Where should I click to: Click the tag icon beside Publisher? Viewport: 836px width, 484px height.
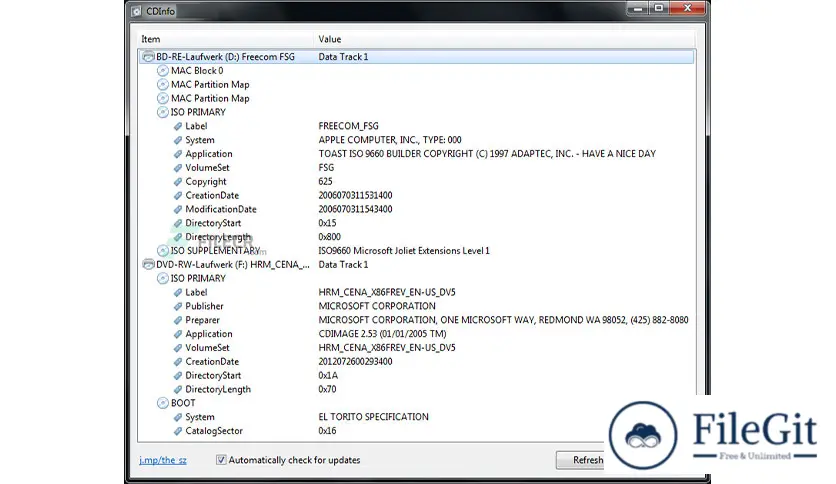click(x=178, y=306)
